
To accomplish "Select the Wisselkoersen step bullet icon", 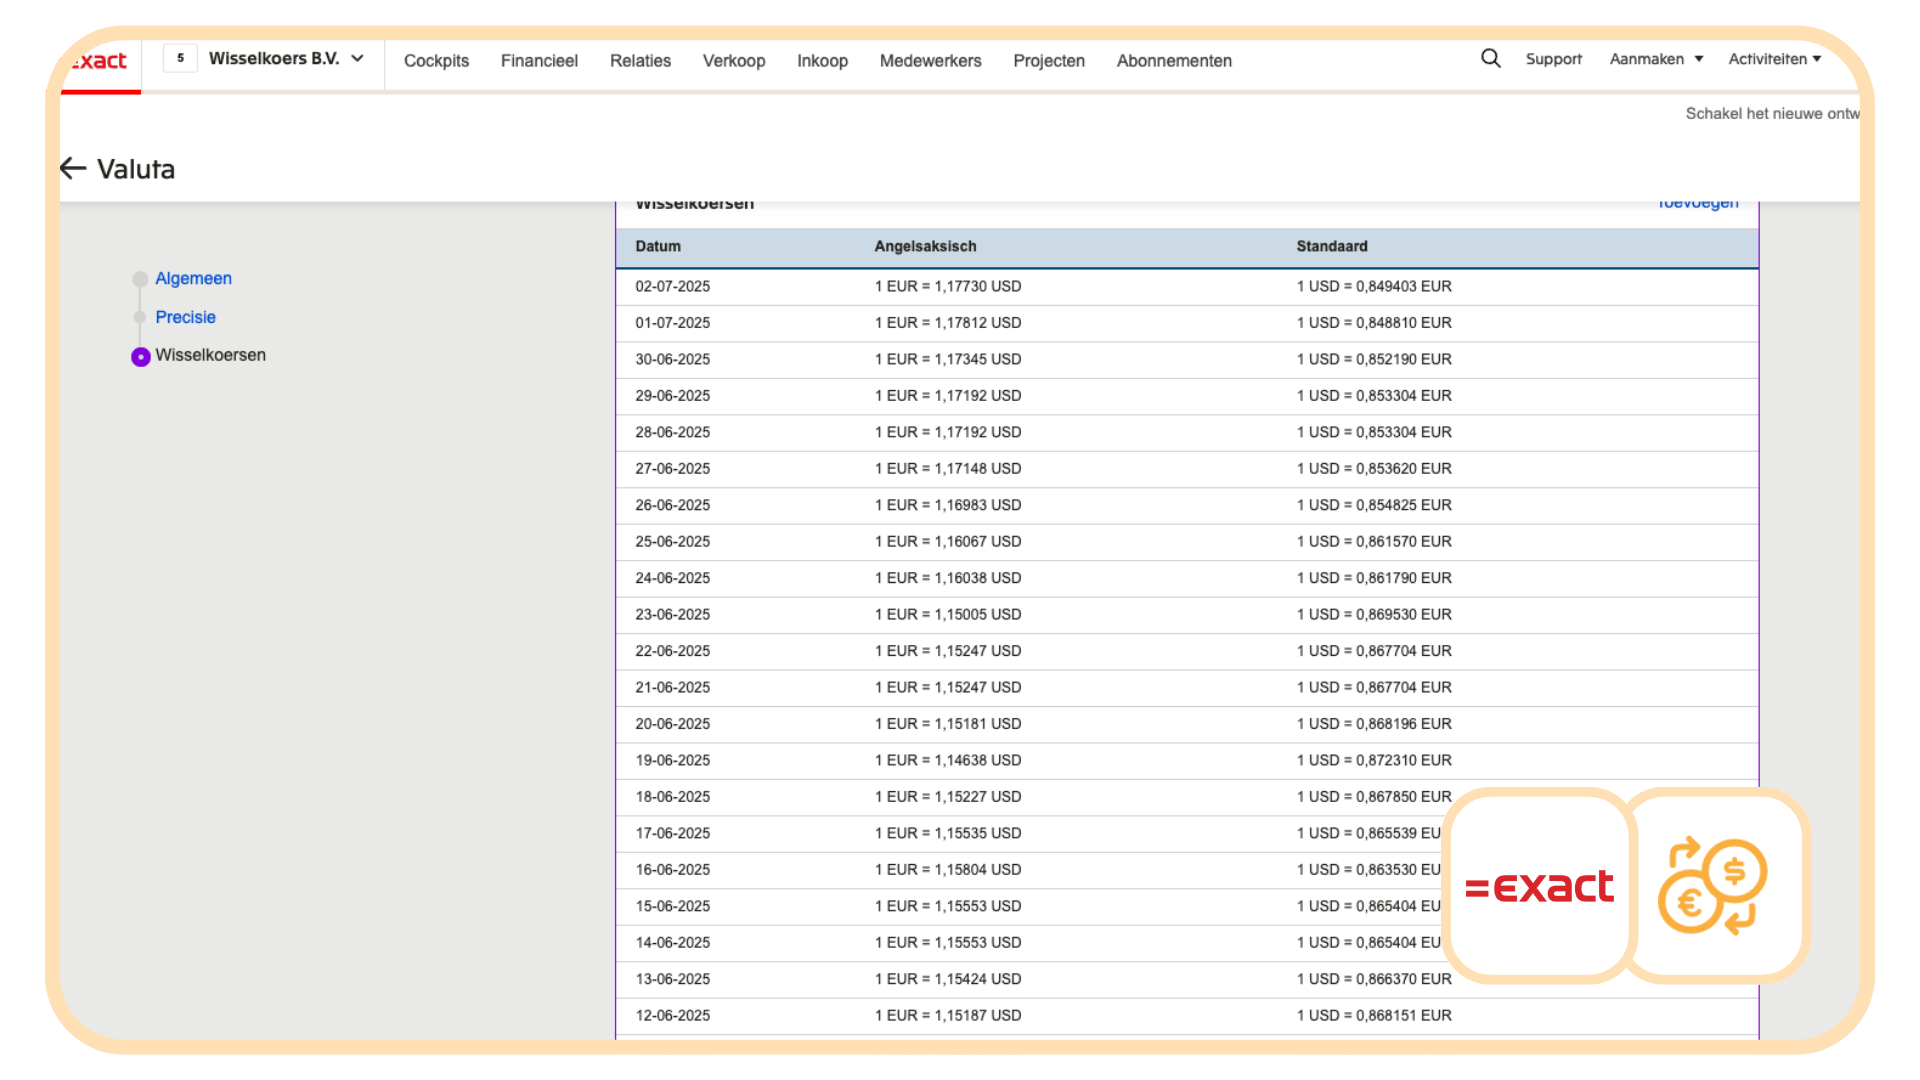I will (x=141, y=357).
